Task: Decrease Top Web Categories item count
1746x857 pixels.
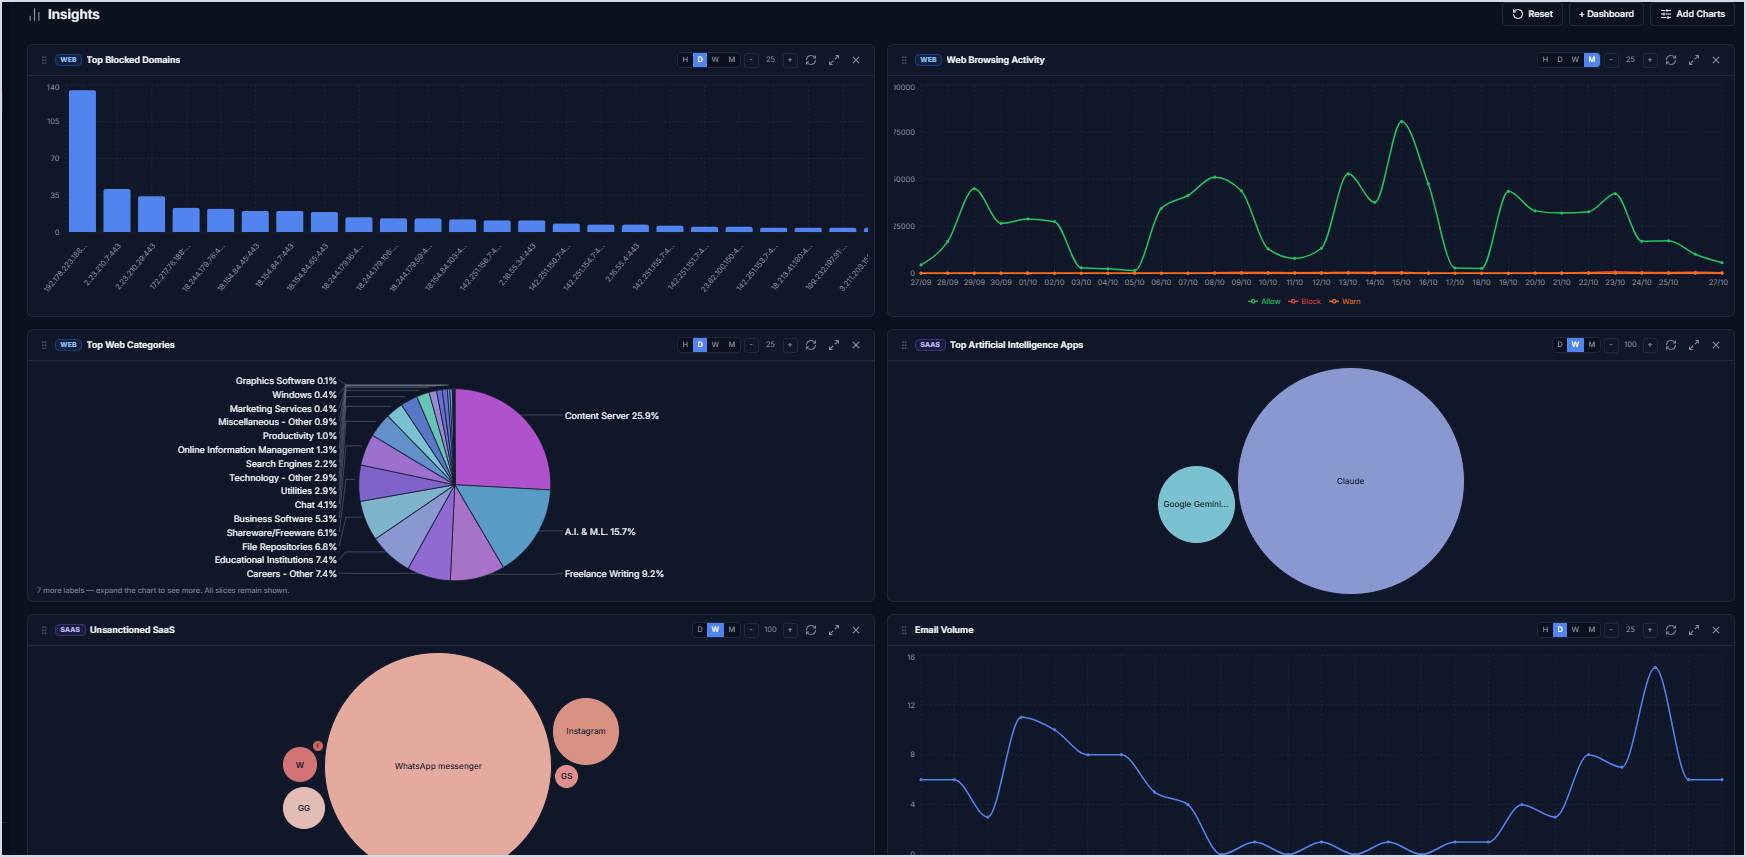Action: (x=751, y=345)
